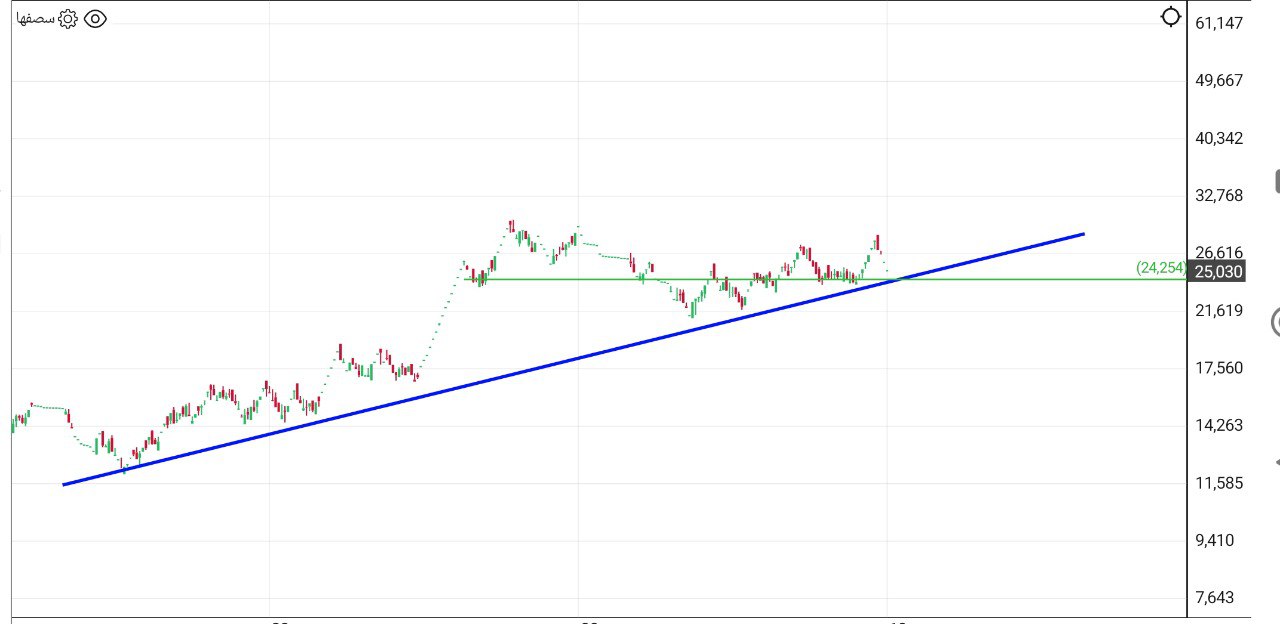This screenshot has width=1280, height=624.
Task: Toggle the eye visibility icon for سصفها
Action: click(95, 19)
